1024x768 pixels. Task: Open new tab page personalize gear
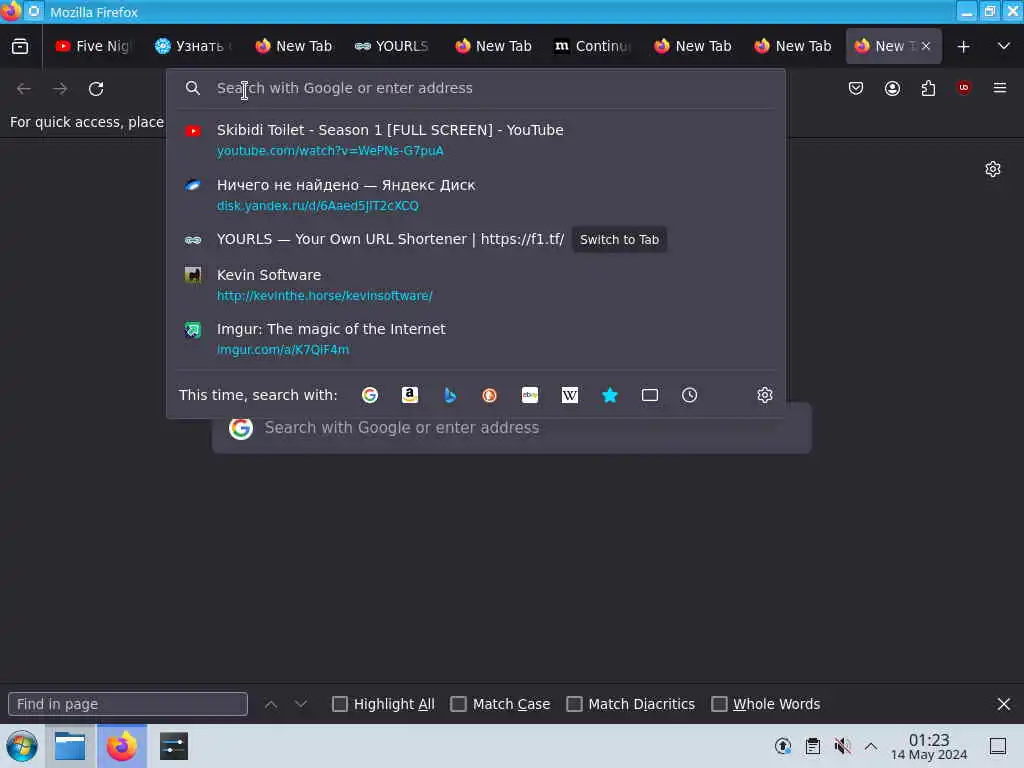(x=993, y=169)
